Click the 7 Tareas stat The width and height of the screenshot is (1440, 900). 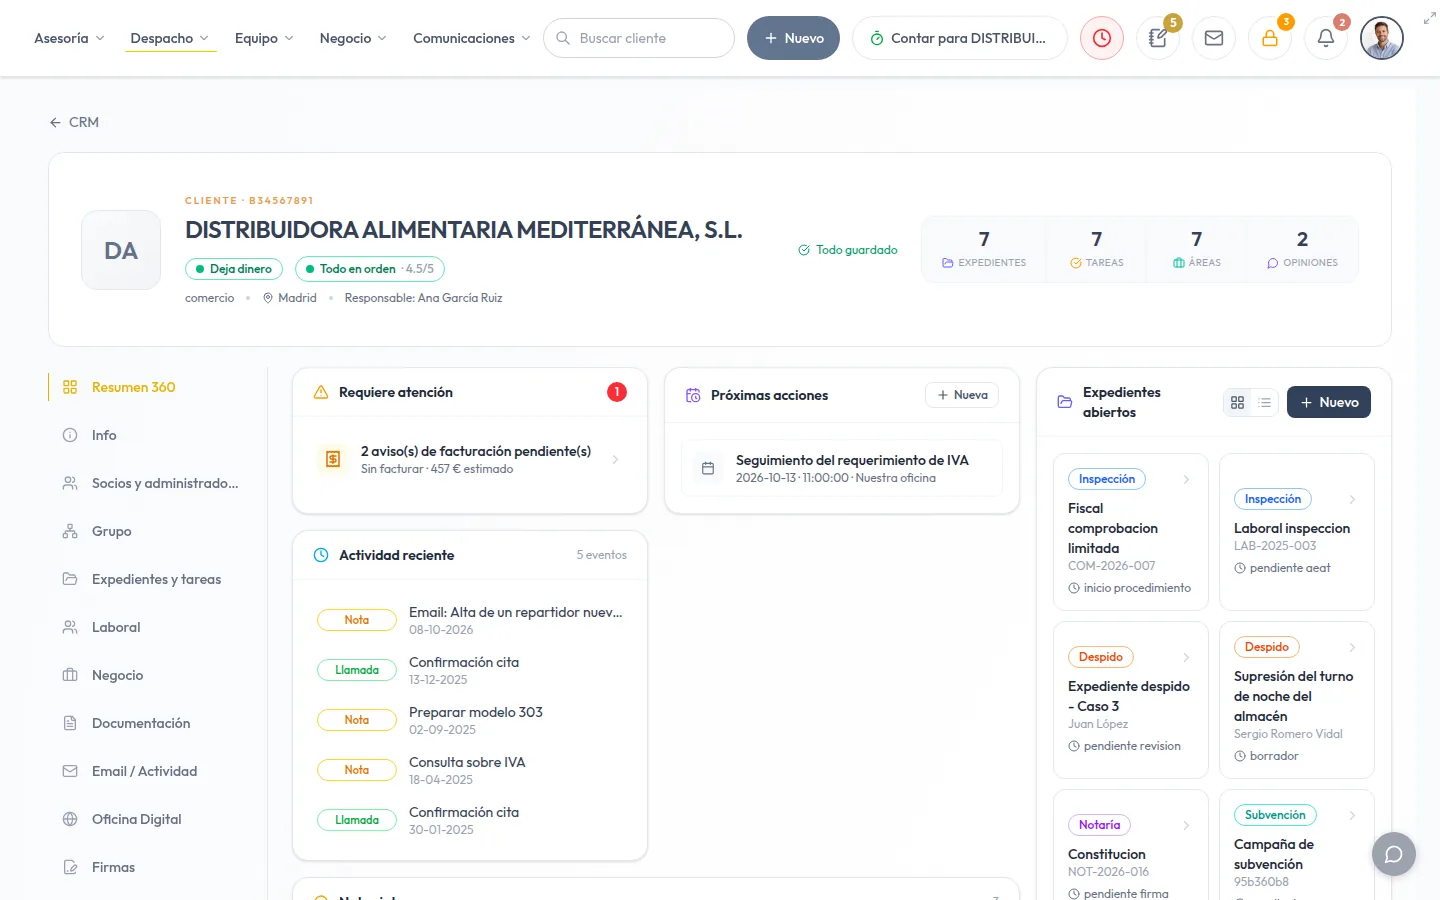[1097, 249]
